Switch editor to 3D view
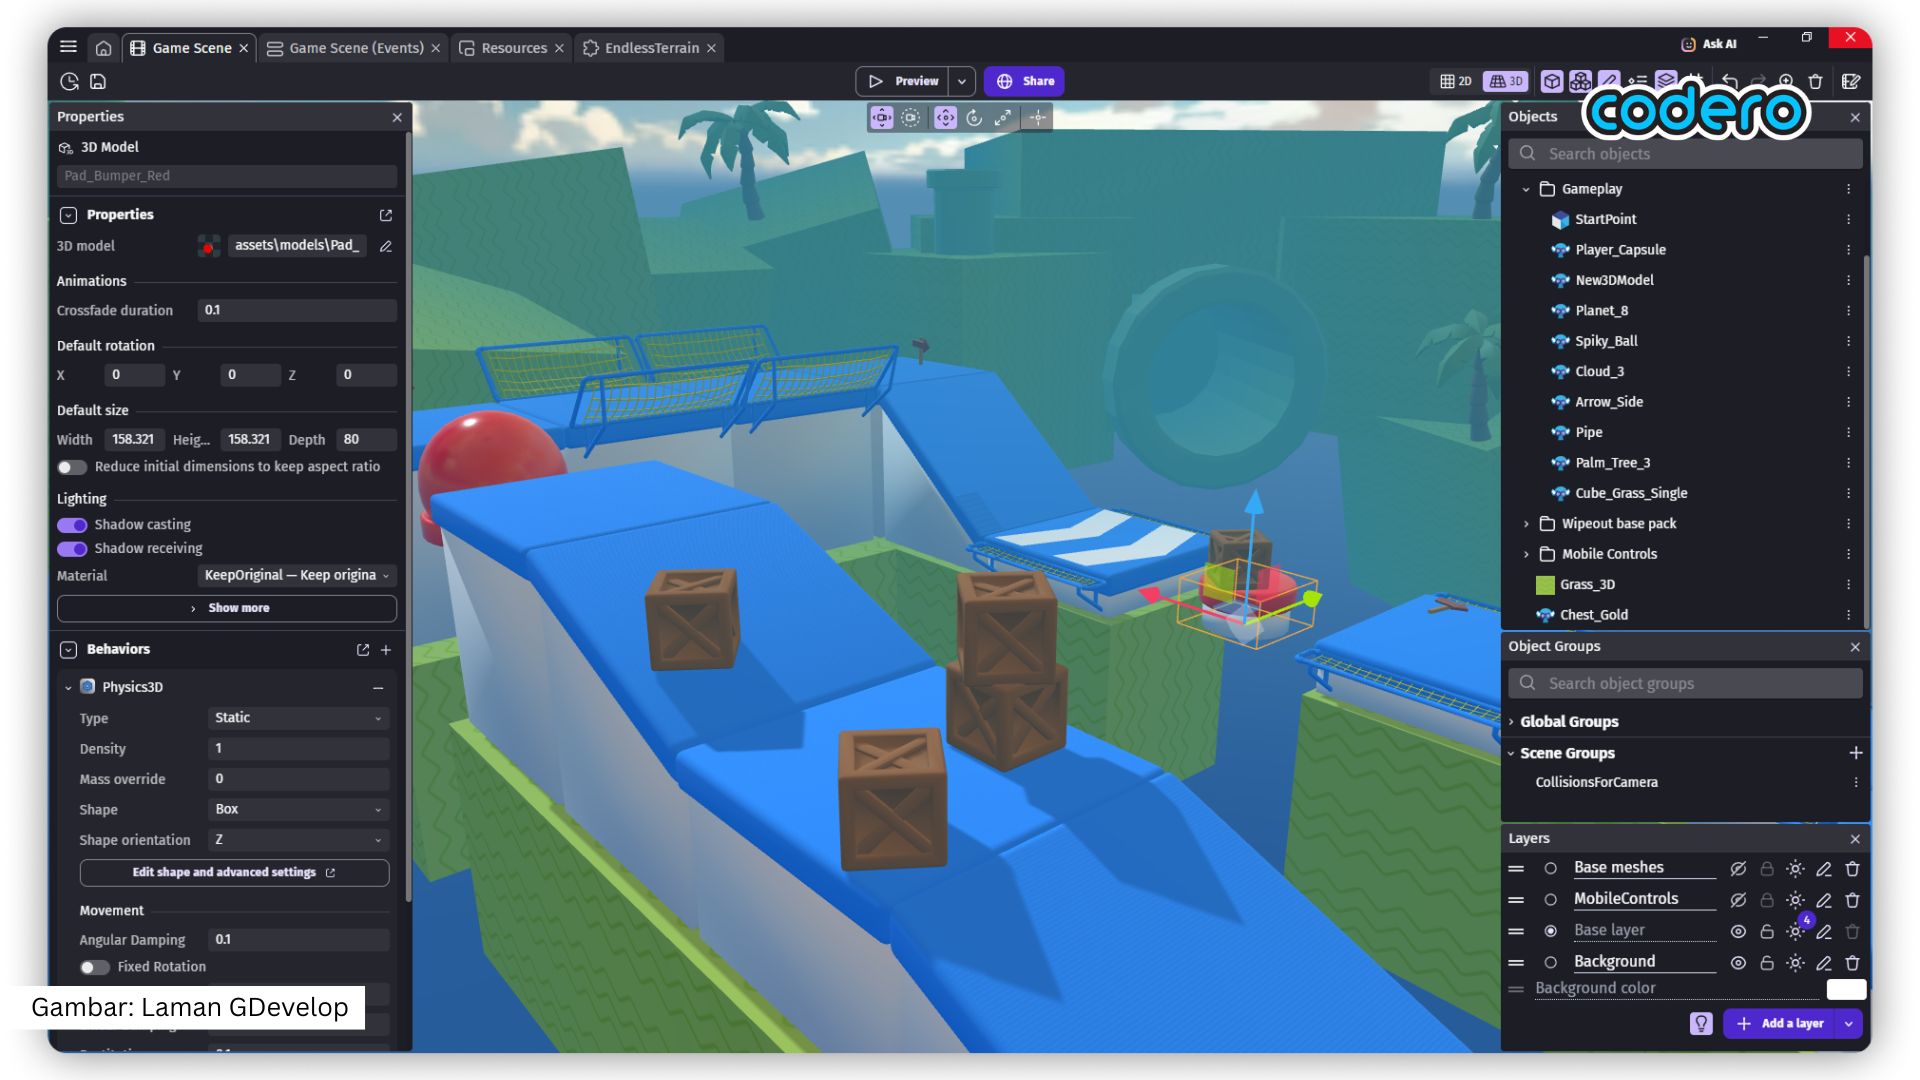The image size is (1920, 1080). (x=1505, y=81)
